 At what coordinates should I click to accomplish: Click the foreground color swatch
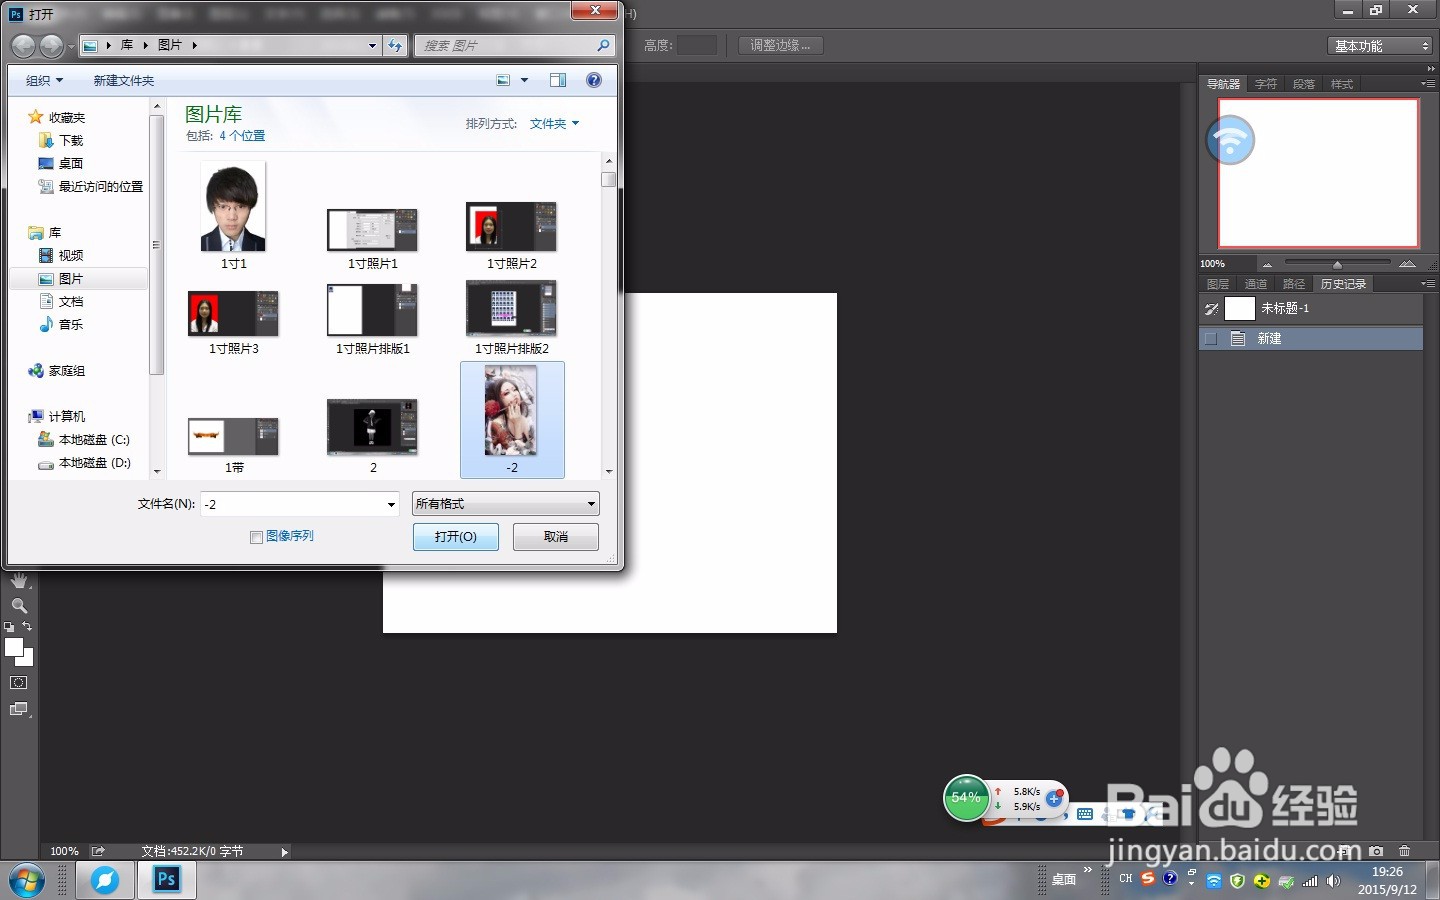click(13, 648)
